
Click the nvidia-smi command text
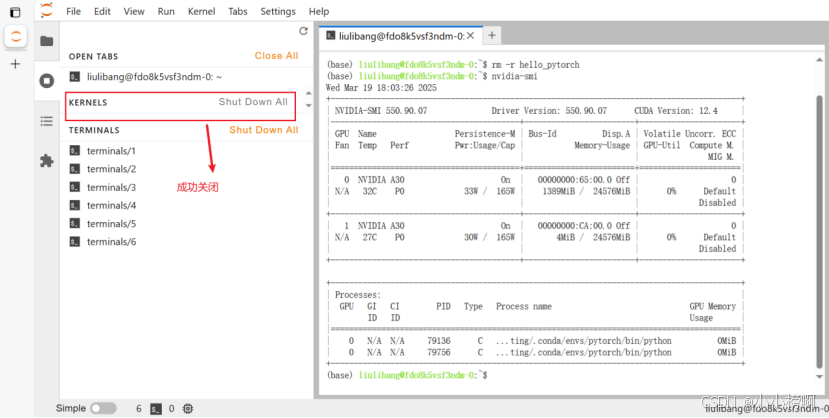(x=515, y=77)
